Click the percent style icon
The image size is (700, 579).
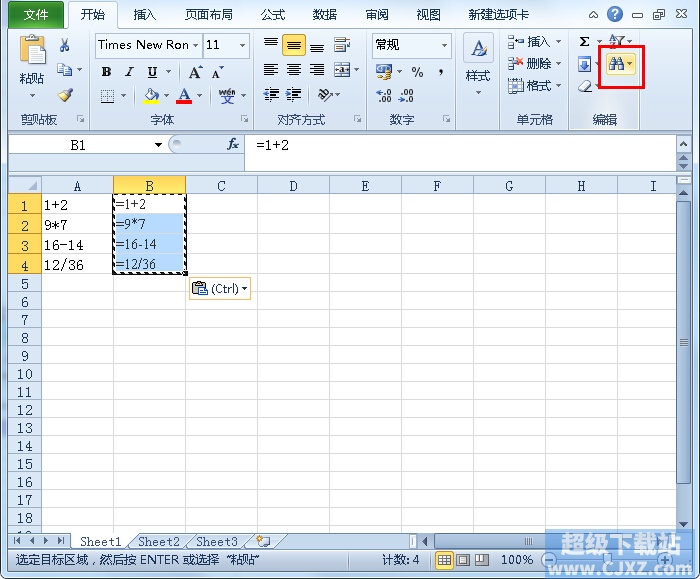coord(417,72)
